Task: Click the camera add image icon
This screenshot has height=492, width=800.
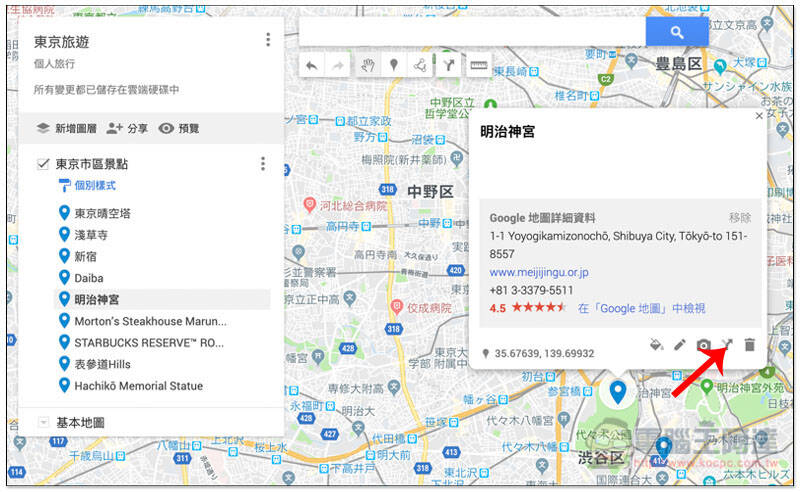Action: 704,346
